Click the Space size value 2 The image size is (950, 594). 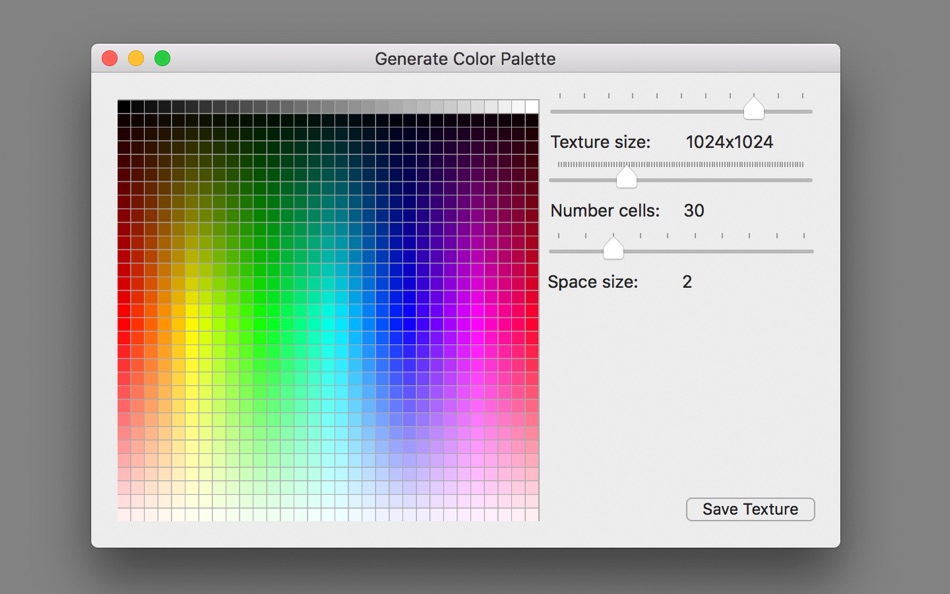pyautogui.click(x=687, y=282)
